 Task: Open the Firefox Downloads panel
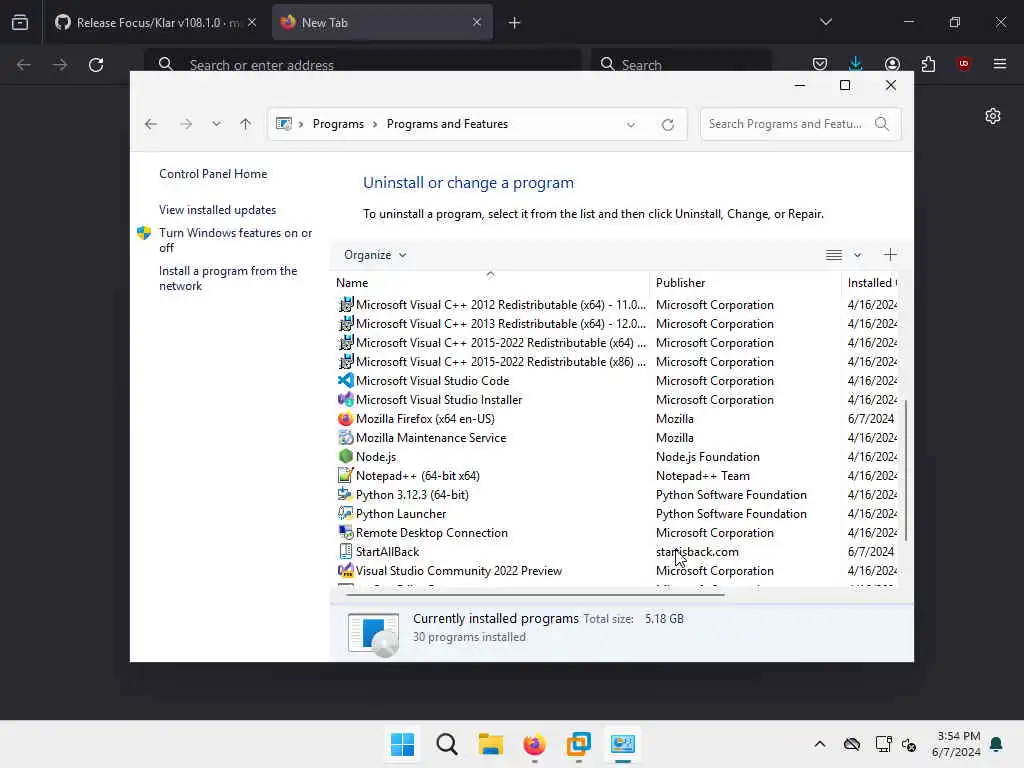[x=856, y=64]
